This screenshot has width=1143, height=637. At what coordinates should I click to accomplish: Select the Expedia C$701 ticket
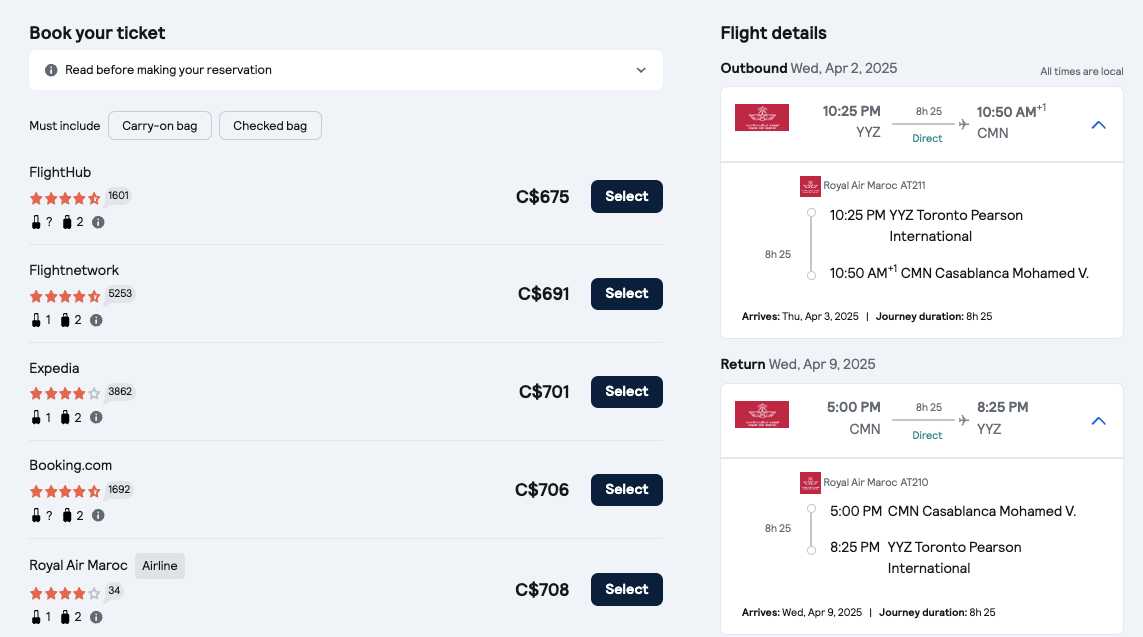pyautogui.click(x=627, y=391)
